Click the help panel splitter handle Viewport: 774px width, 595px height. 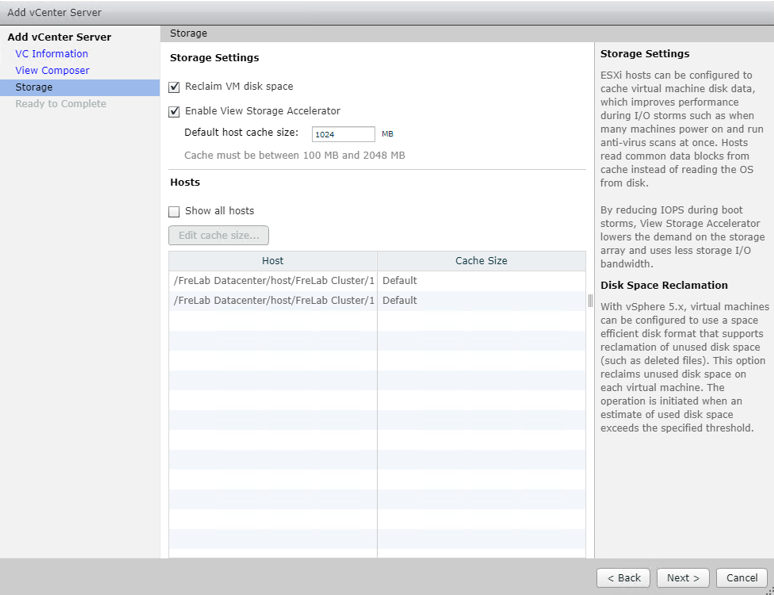pyautogui.click(x=590, y=300)
